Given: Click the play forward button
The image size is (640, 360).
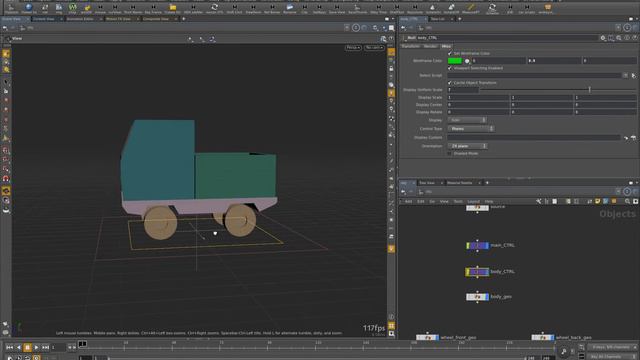Looking at the screenshot, I should pyautogui.click(x=36, y=347).
